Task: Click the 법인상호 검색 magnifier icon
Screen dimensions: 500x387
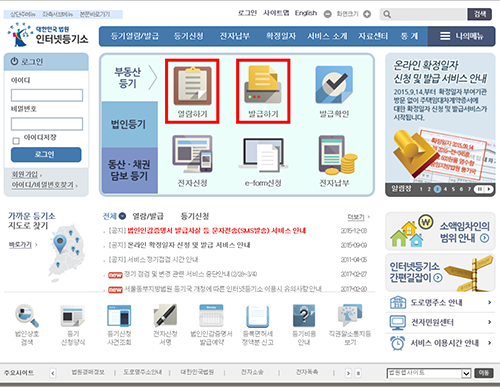Action: pyautogui.click(x=27, y=315)
